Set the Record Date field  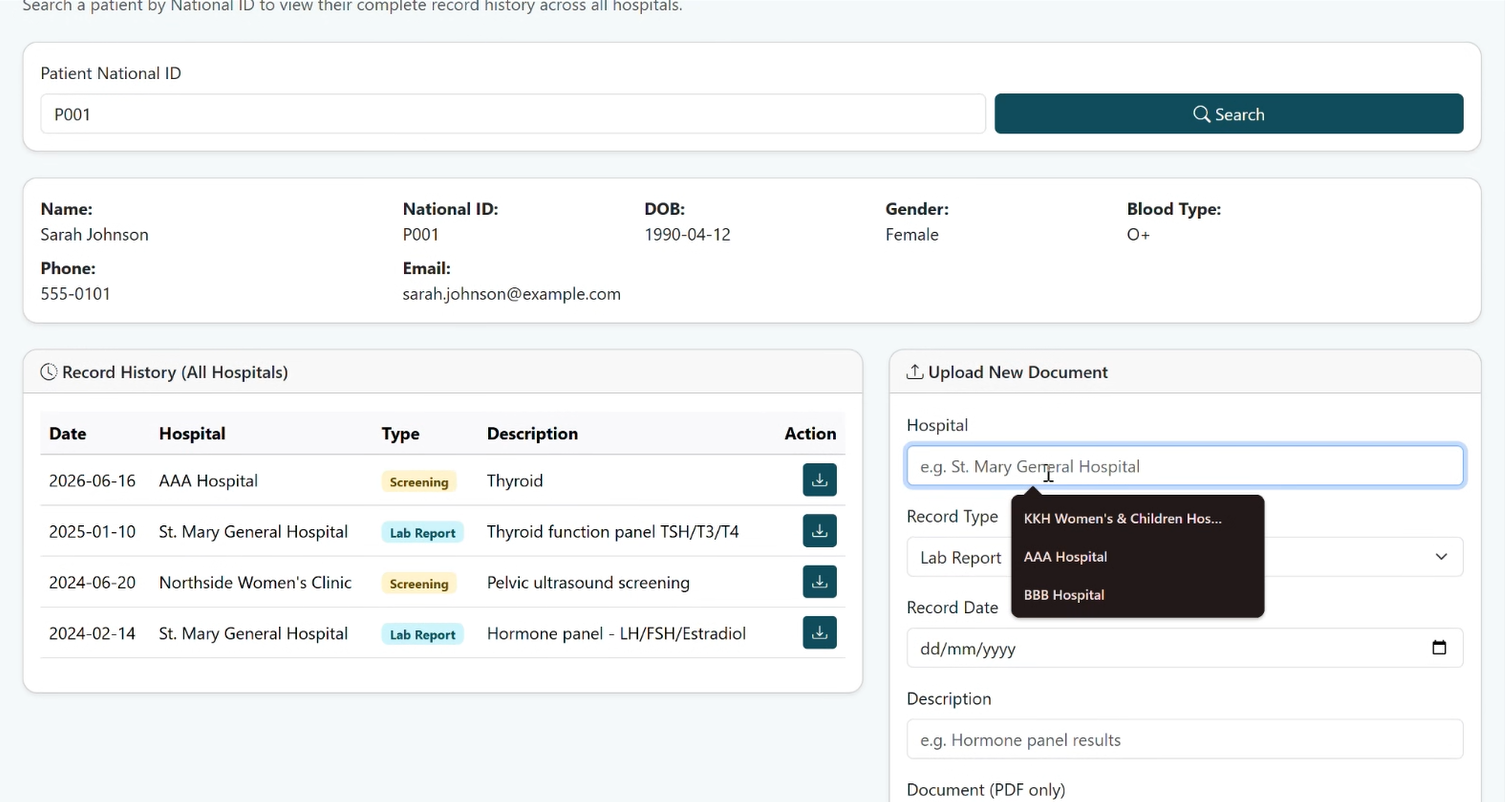(x=1185, y=648)
